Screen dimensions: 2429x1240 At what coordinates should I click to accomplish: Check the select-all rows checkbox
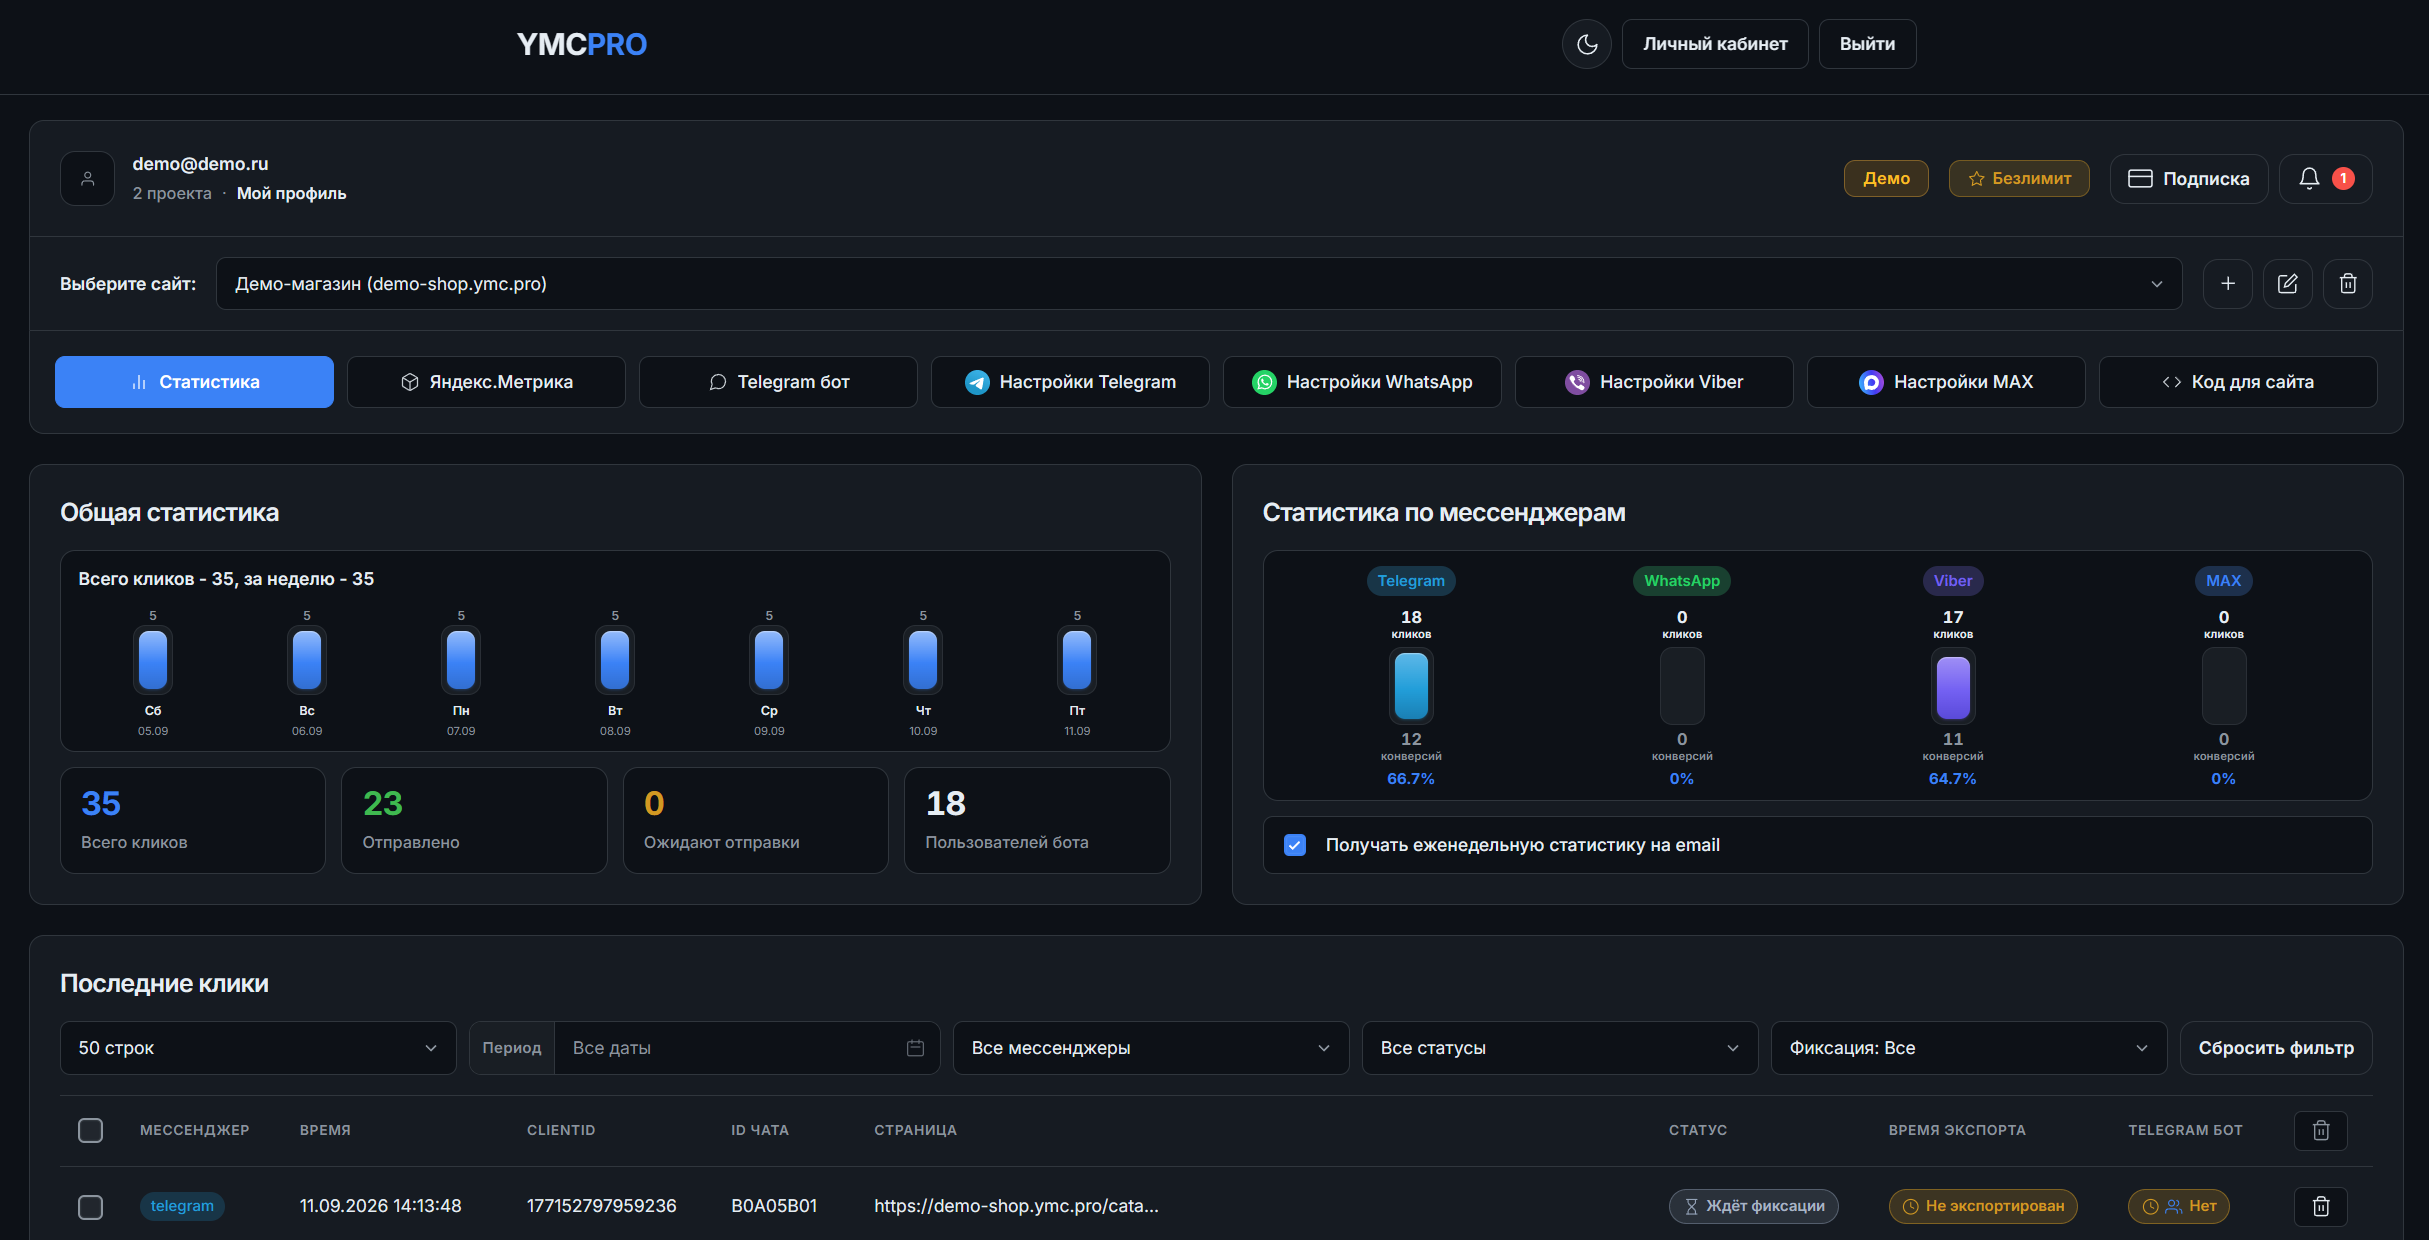91,1130
